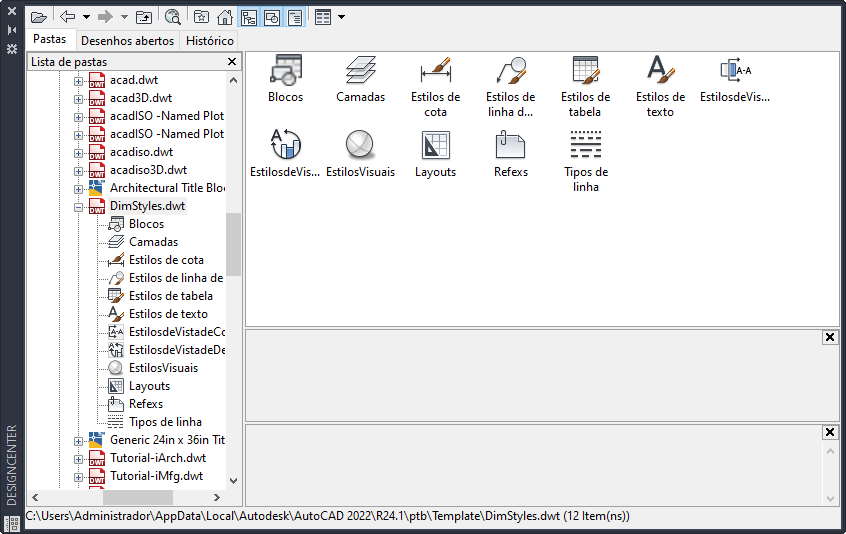
Task: Click the folder tree scroll right arrow
Action: [217, 497]
